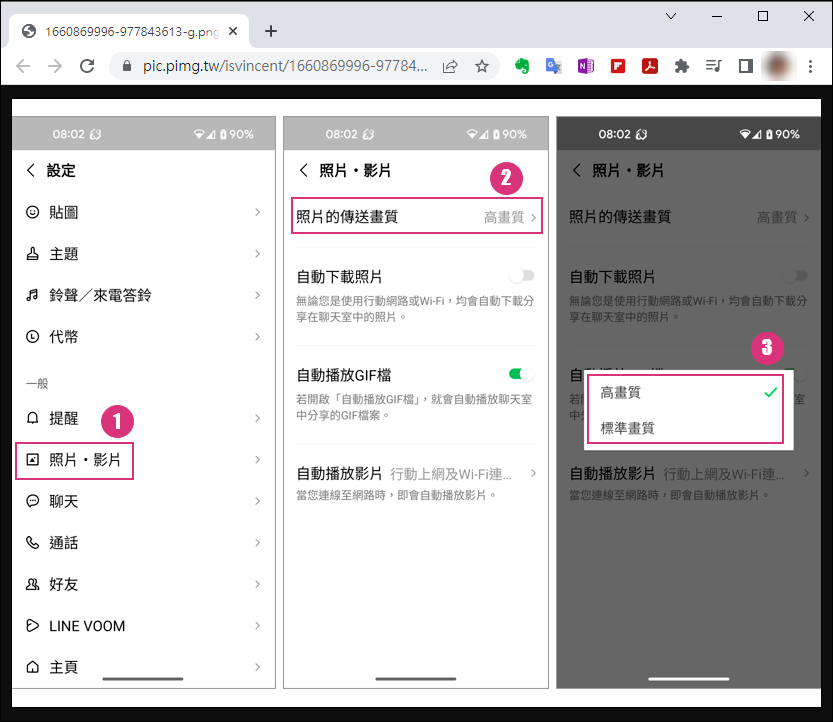The height and width of the screenshot is (722, 833).
Task: Open chevron beside 高畫質 in the middle screen
Action: pyautogui.click(x=533, y=217)
